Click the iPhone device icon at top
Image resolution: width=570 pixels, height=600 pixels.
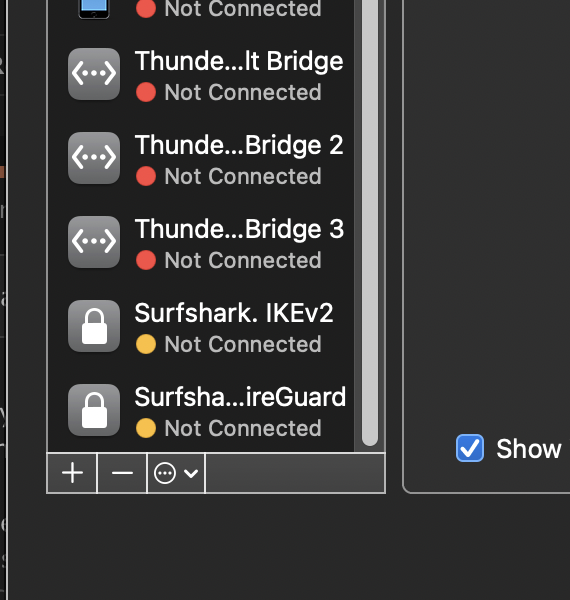pyautogui.click(x=94, y=9)
